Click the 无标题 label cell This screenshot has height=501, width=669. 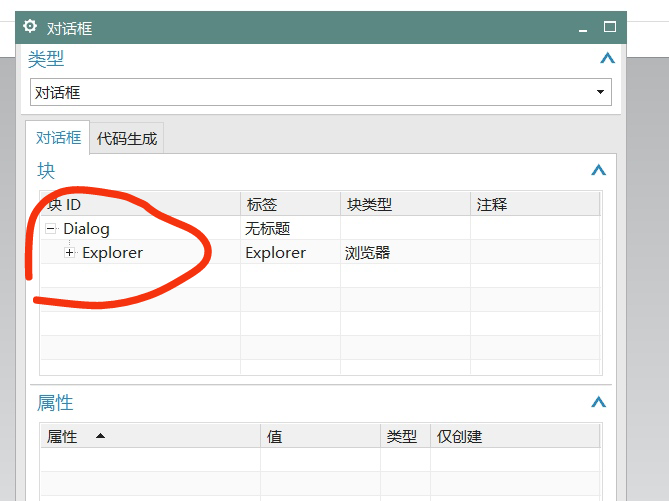[267, 229]
